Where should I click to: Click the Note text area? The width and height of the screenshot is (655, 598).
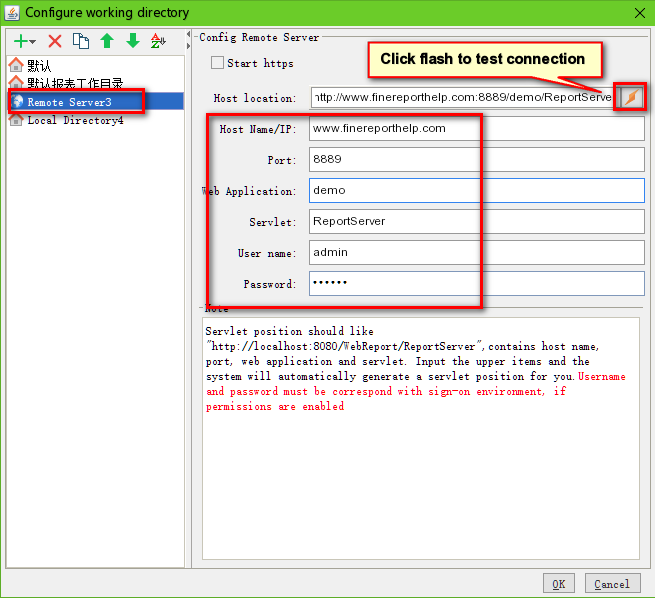pyautogui.click(x=421, y=438)
